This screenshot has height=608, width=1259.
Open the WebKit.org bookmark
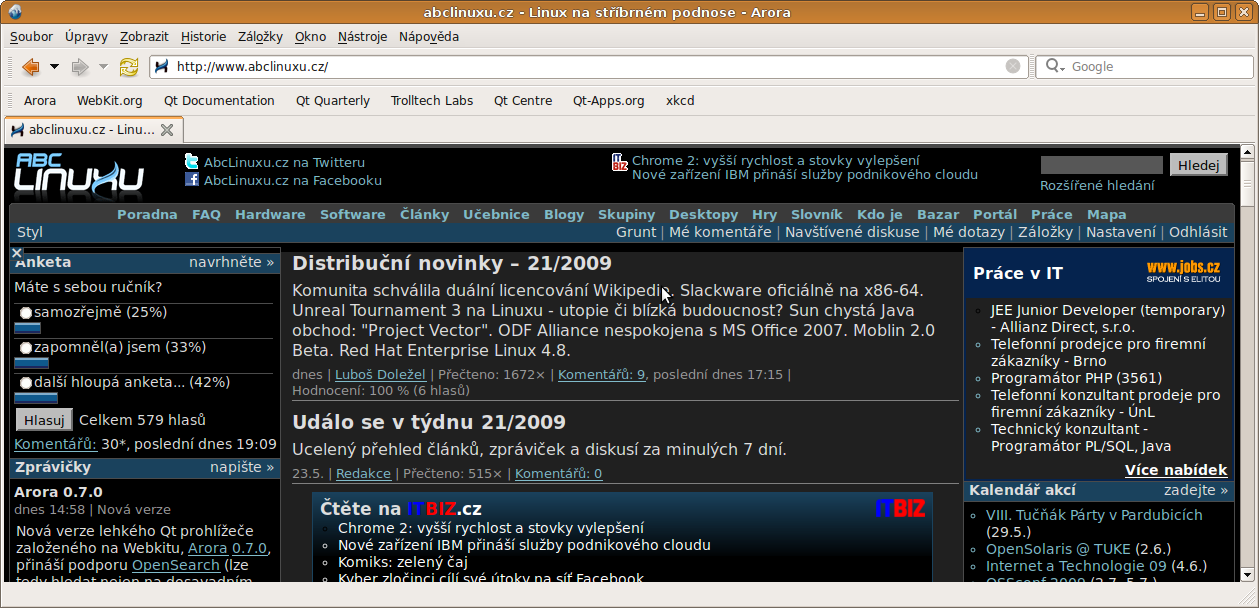click(110, 101)
